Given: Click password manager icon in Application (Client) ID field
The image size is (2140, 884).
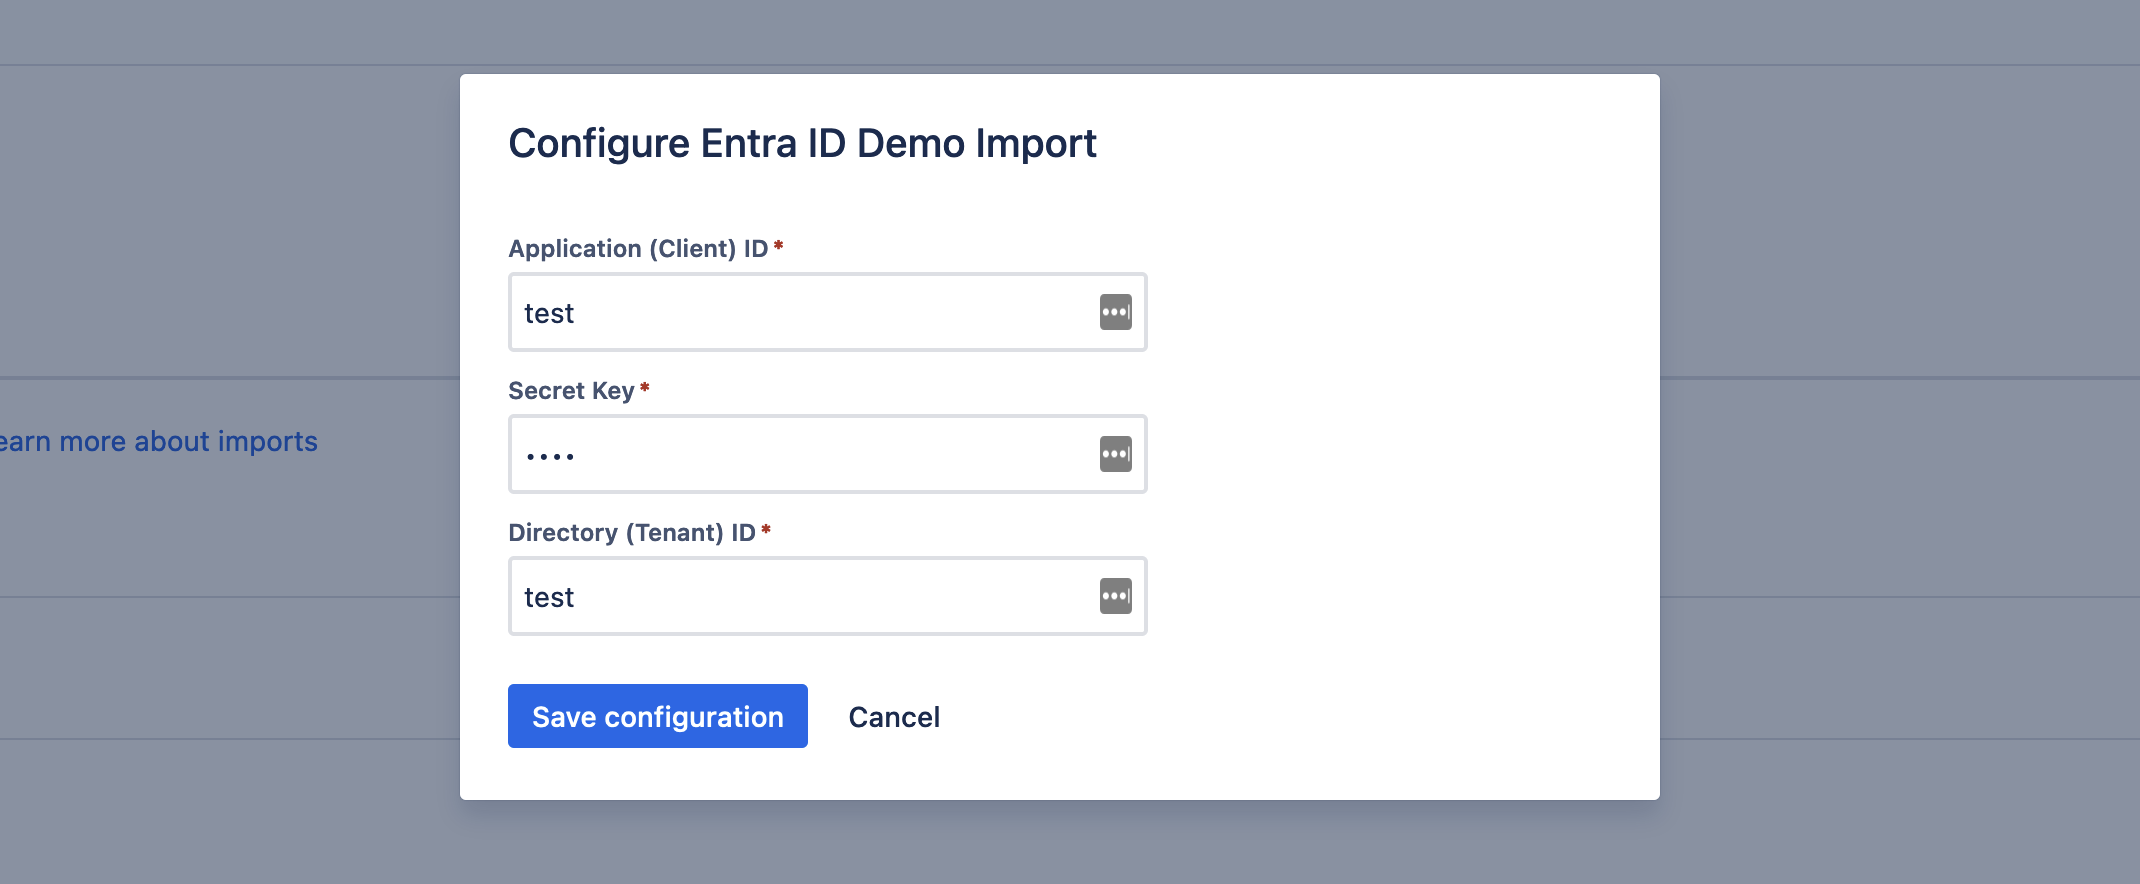Looking at the screenshot, I should [x=1115, y=312].
